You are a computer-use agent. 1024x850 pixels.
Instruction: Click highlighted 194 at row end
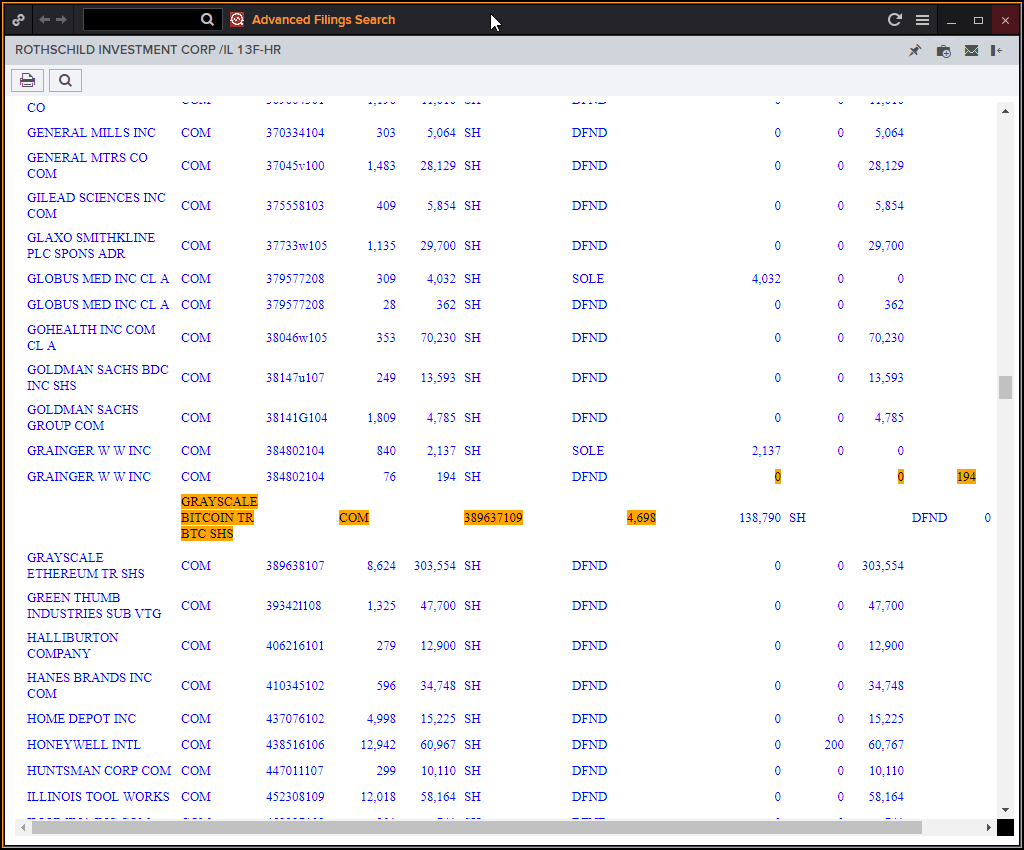966,477
